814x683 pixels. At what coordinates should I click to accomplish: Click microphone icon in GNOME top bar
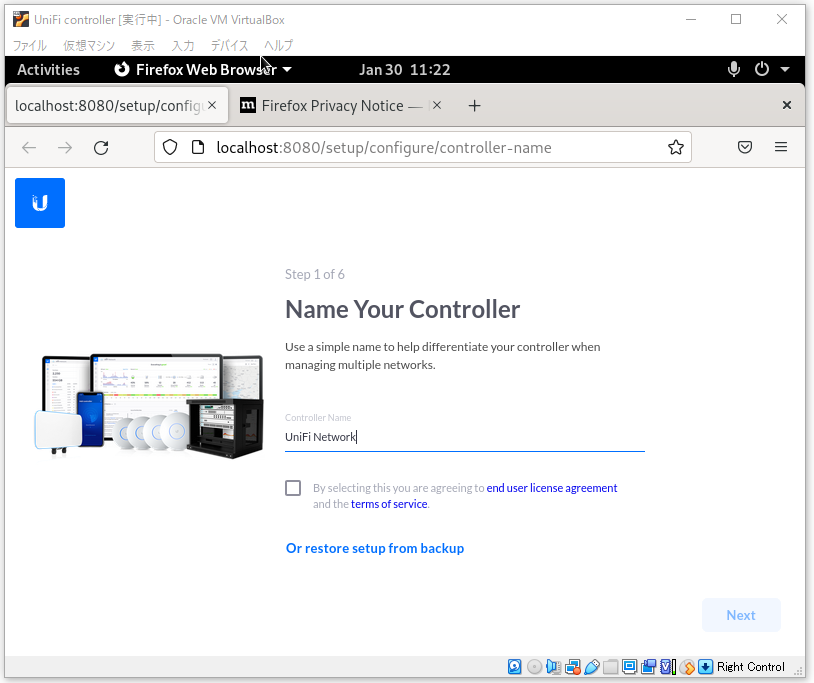734,69
